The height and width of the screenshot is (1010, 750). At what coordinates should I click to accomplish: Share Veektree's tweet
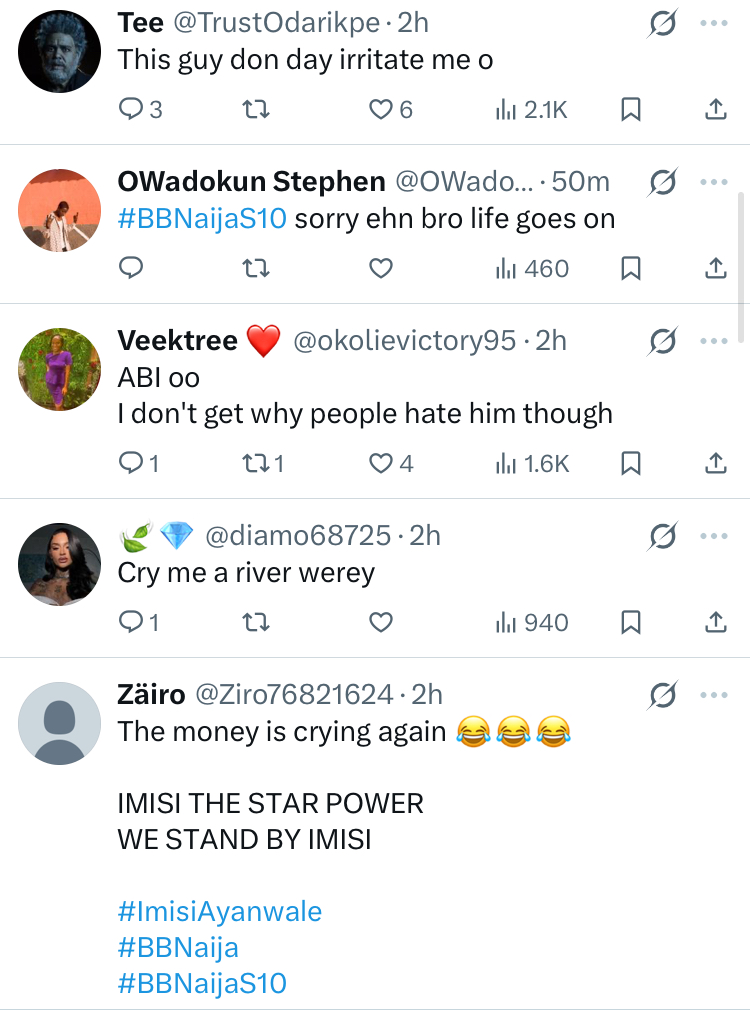715,463
